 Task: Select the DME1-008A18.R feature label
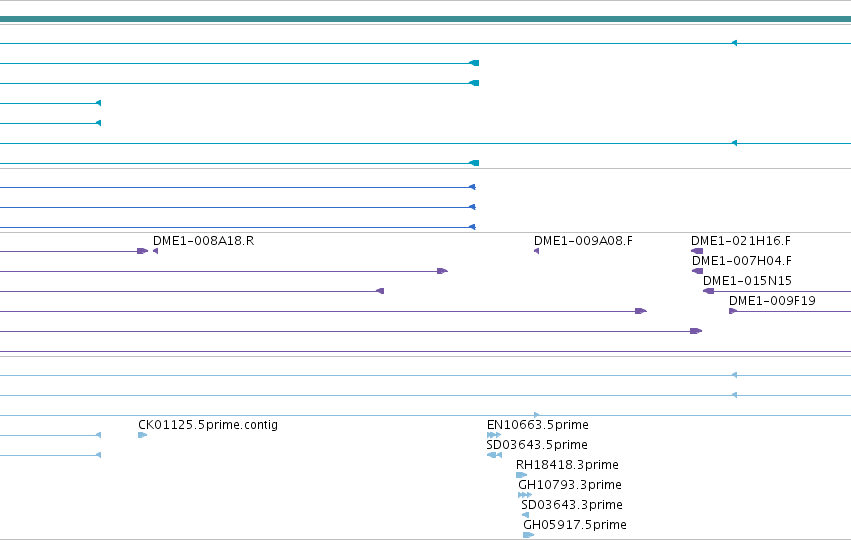pyautogui.click(x=204, y=240)
